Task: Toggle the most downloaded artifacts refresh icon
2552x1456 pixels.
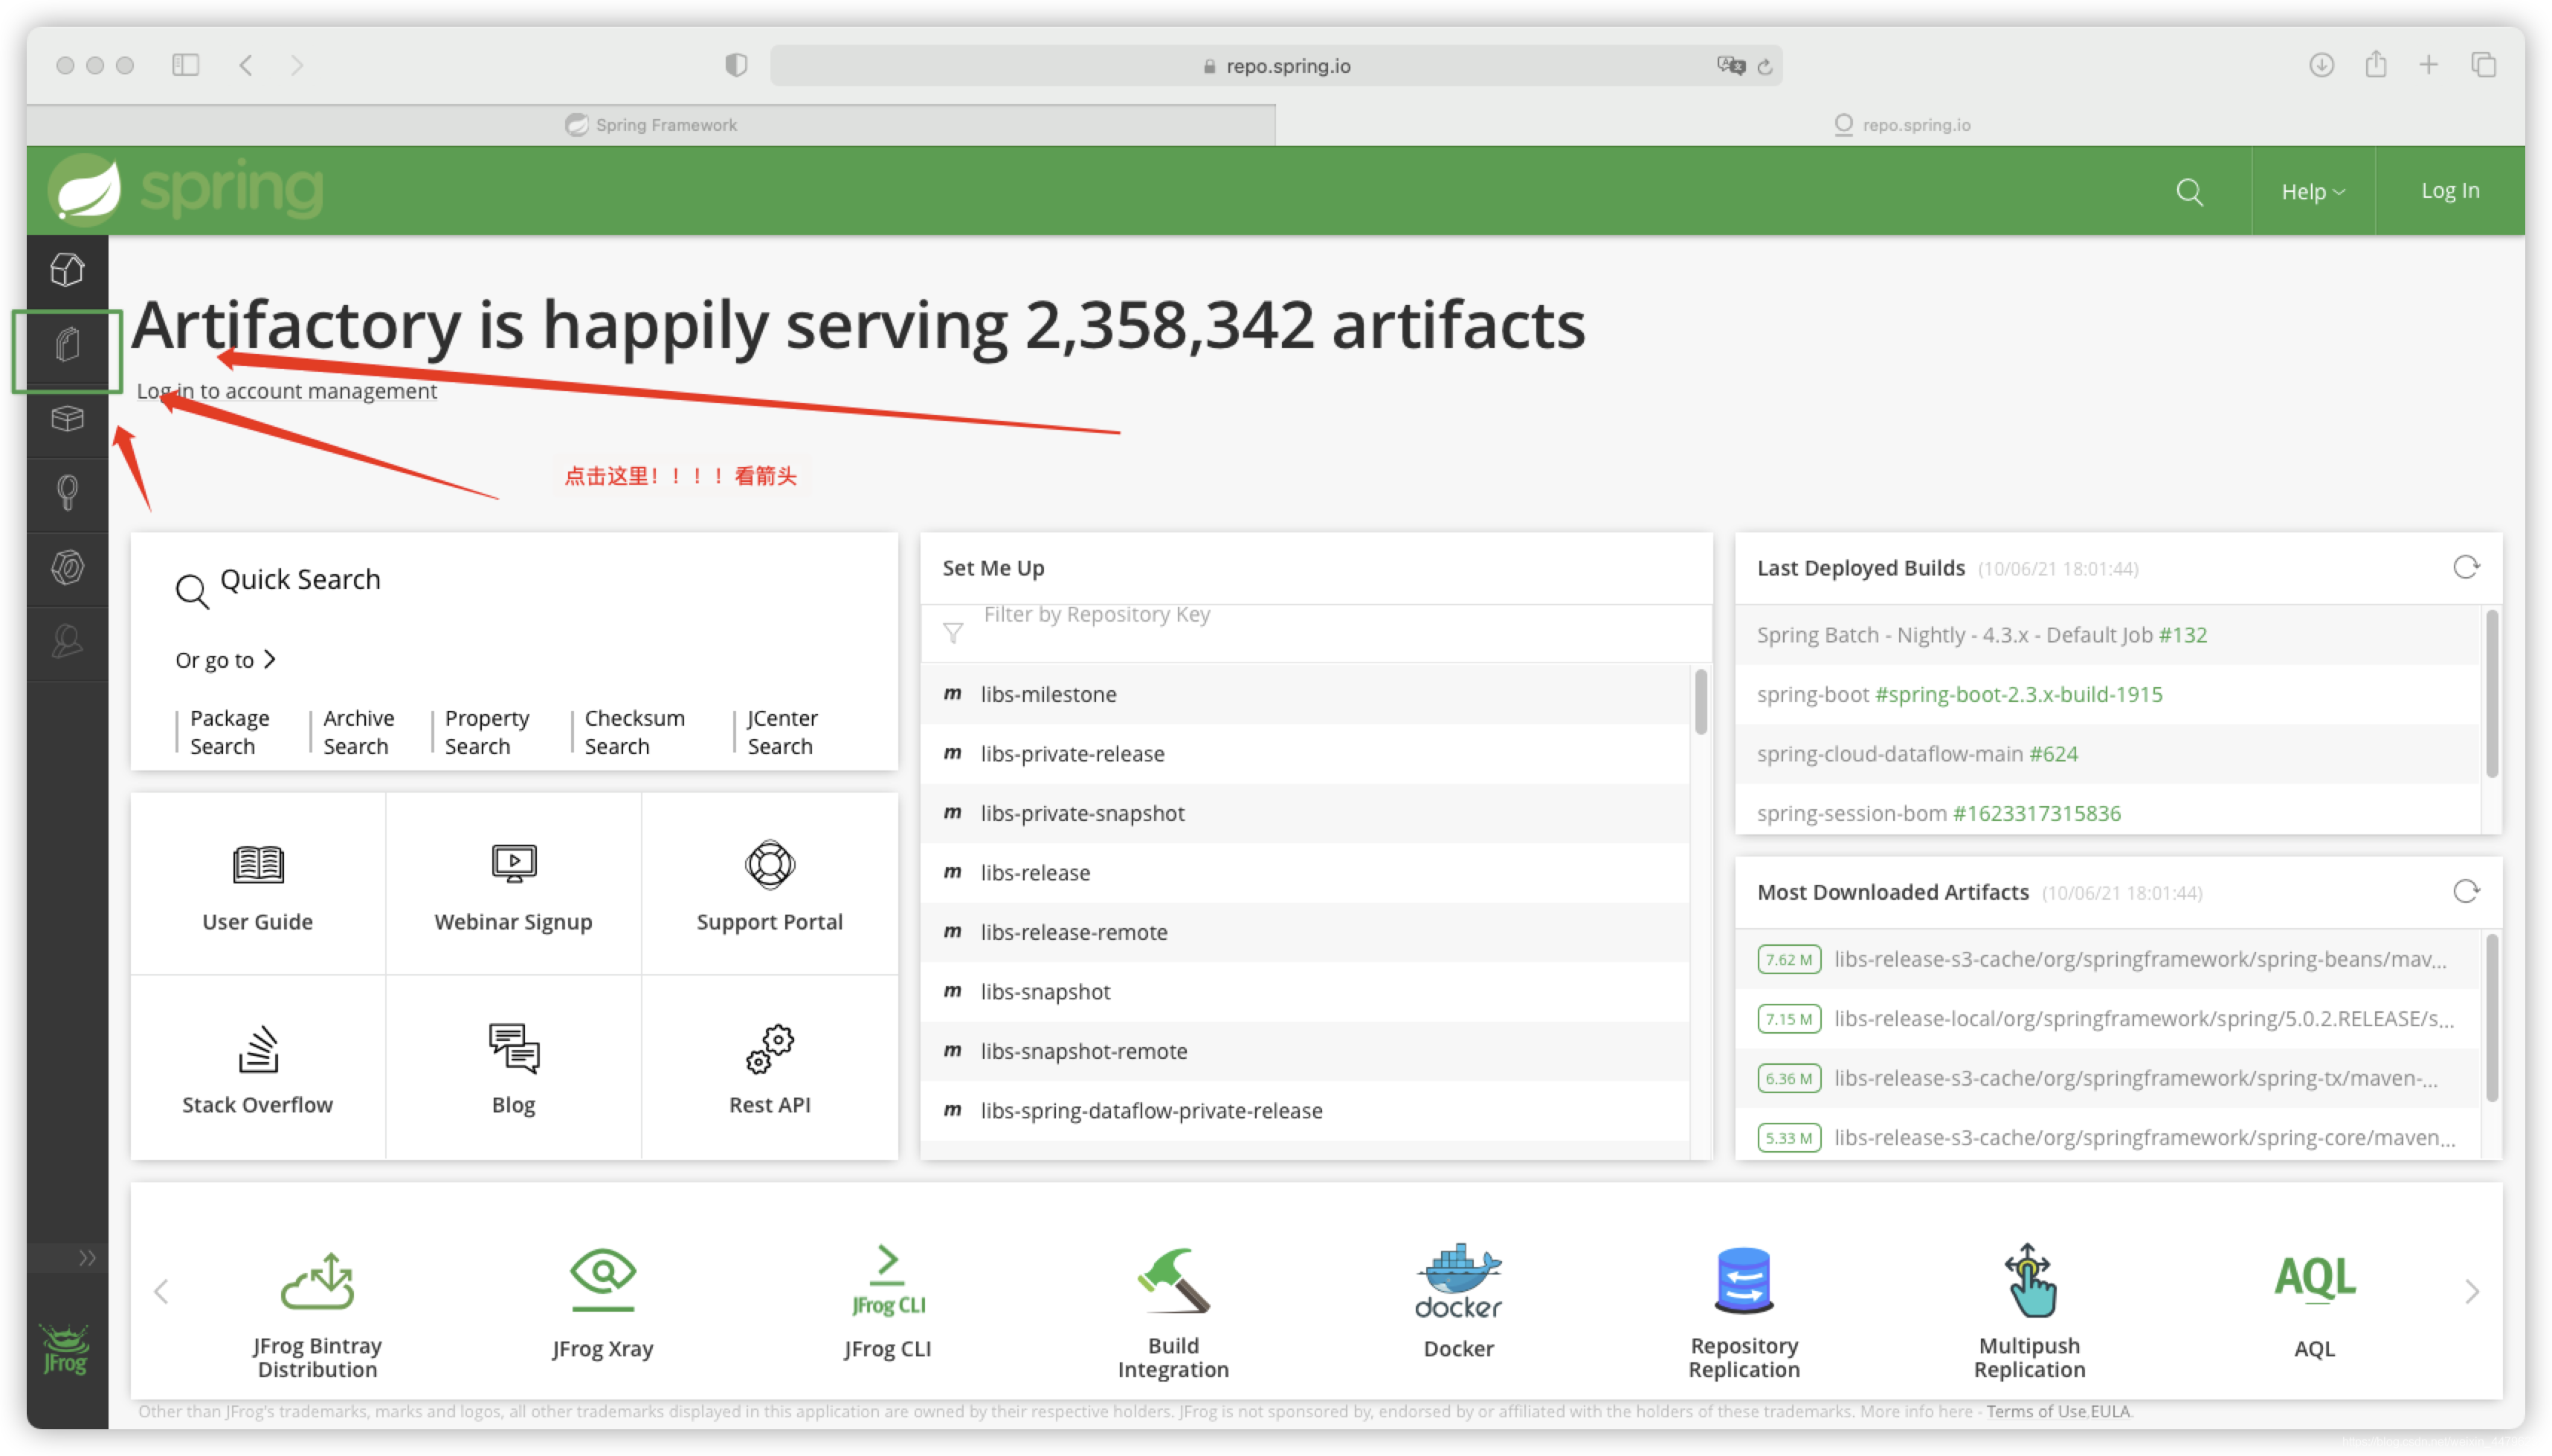Action: point(2466,892)
